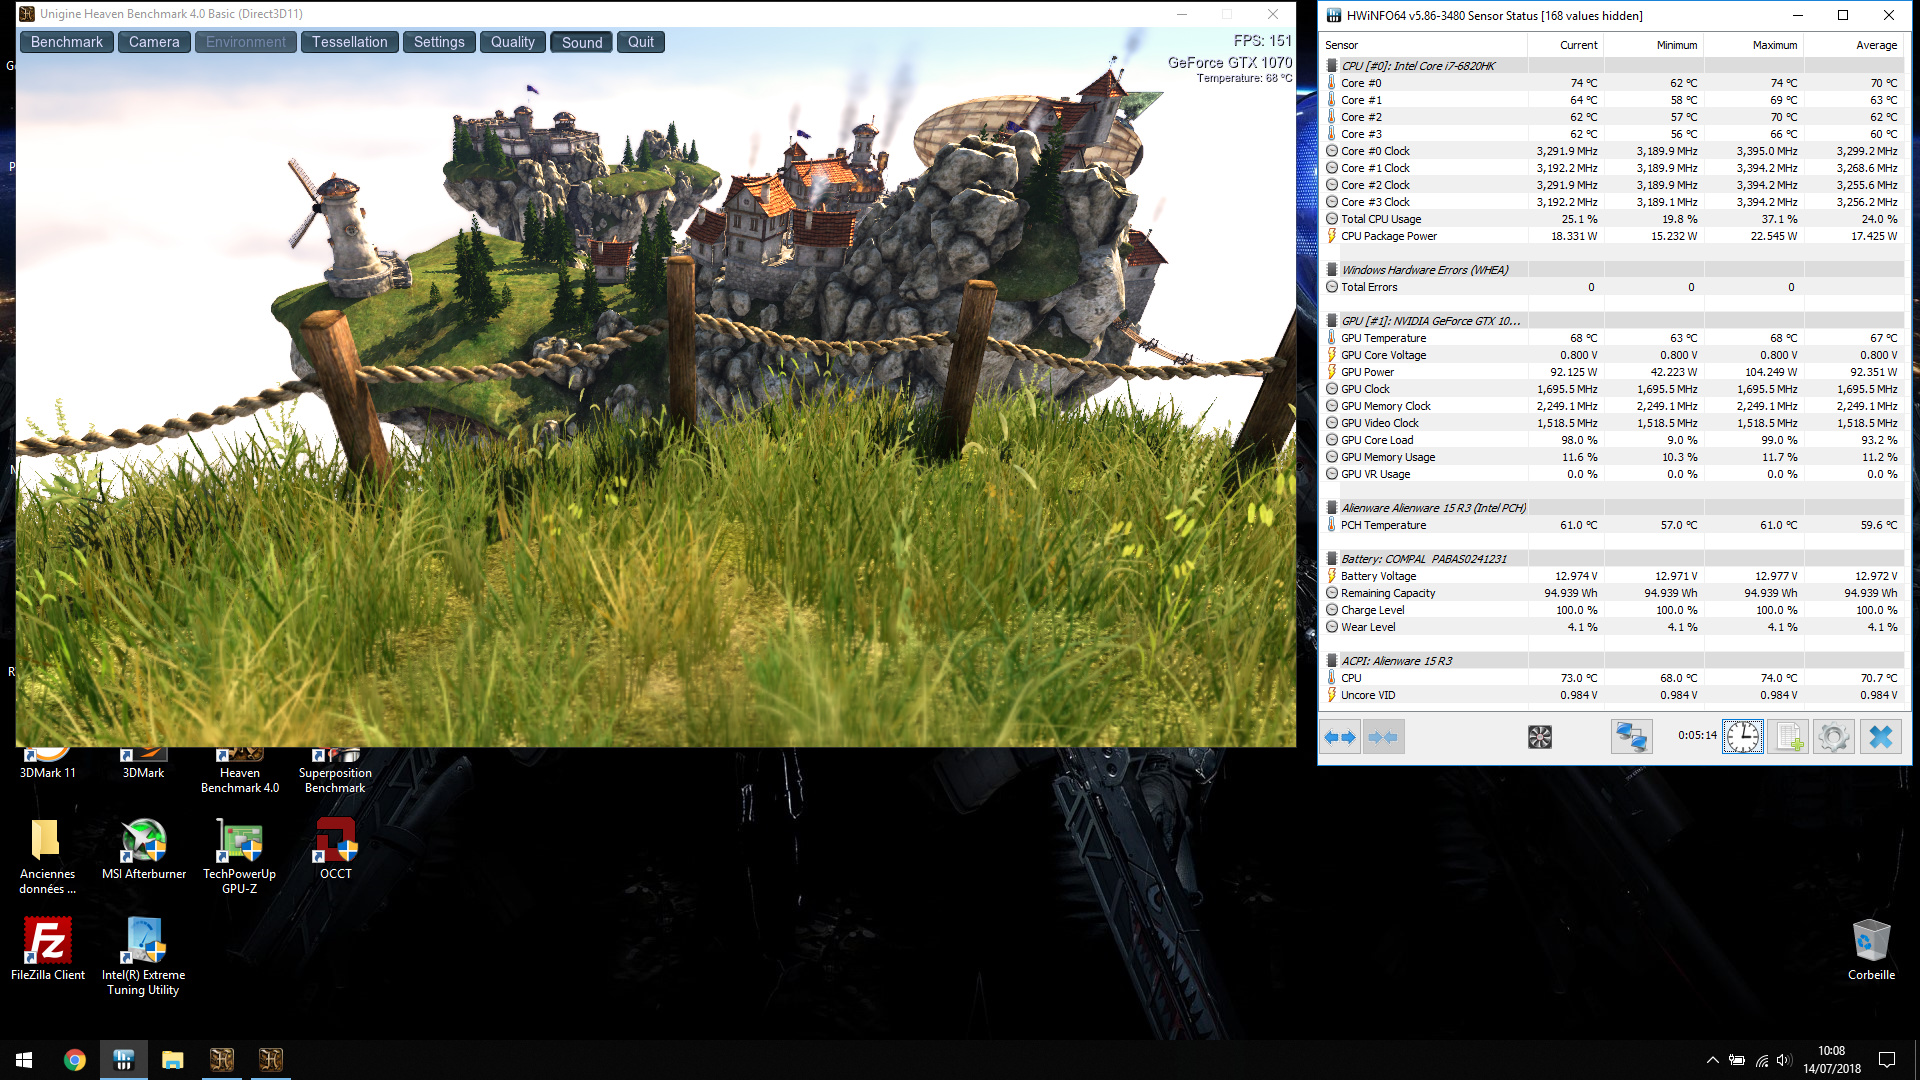Launch the Superposition Benchmark desktop shortcut

[335, 771]
